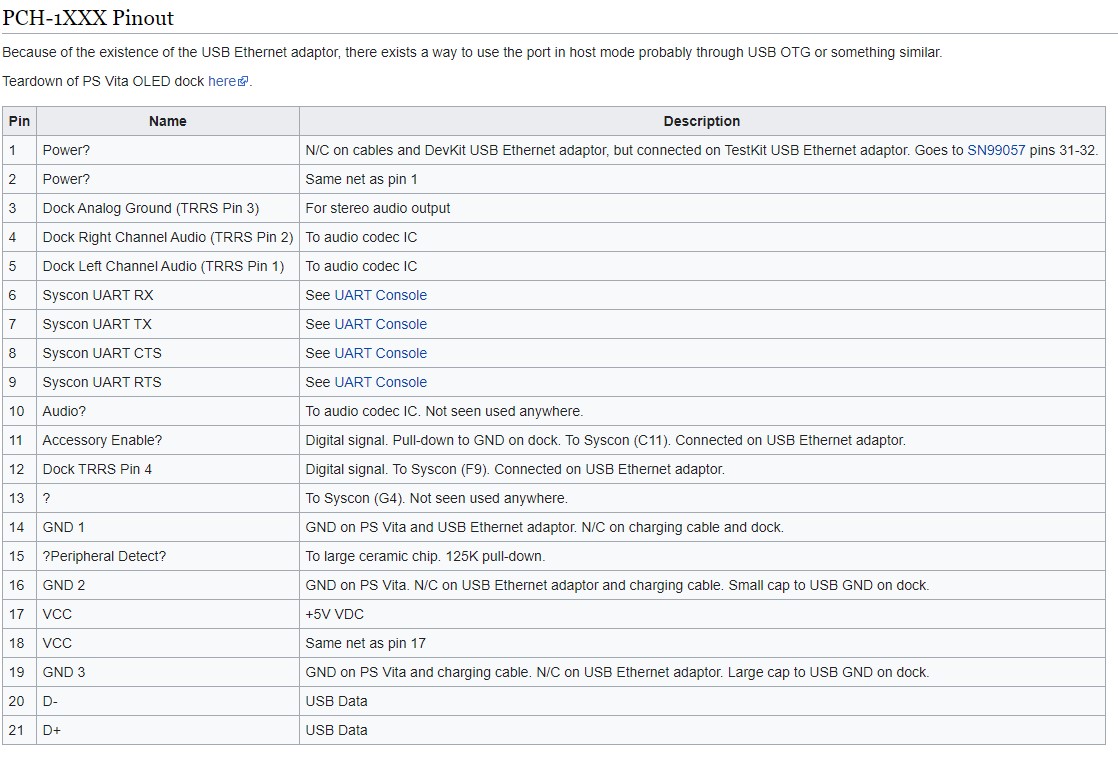Click the 'Syscon UART CTS' name cell
Viewport: 1118px width, 757px height.
point(168,354)
